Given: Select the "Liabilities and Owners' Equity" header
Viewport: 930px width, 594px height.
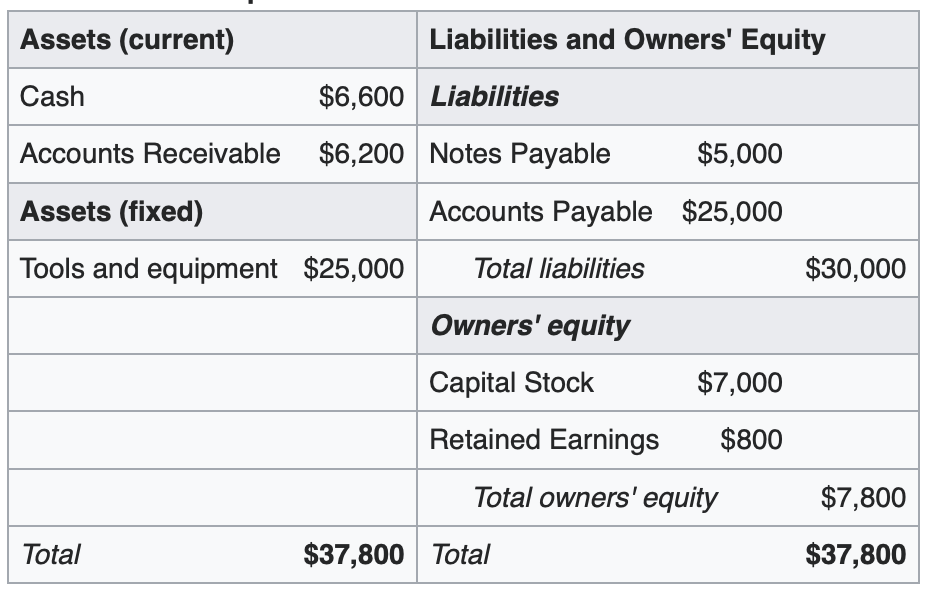Looking at the screenshot, I should click(627, 40).
